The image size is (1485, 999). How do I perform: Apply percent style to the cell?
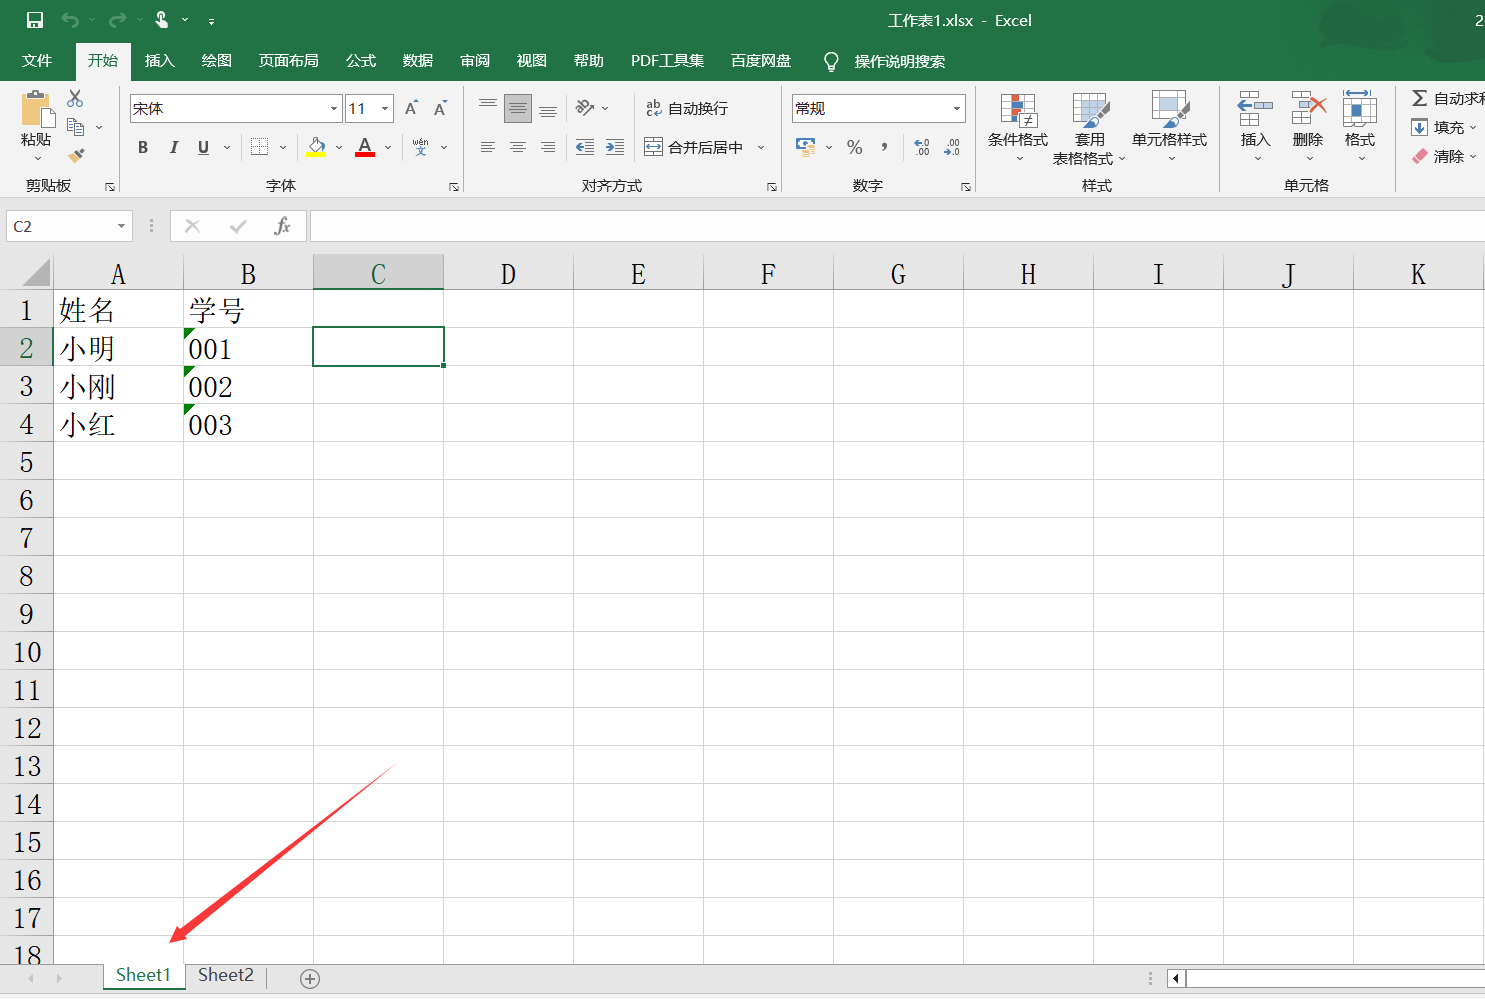855,147
